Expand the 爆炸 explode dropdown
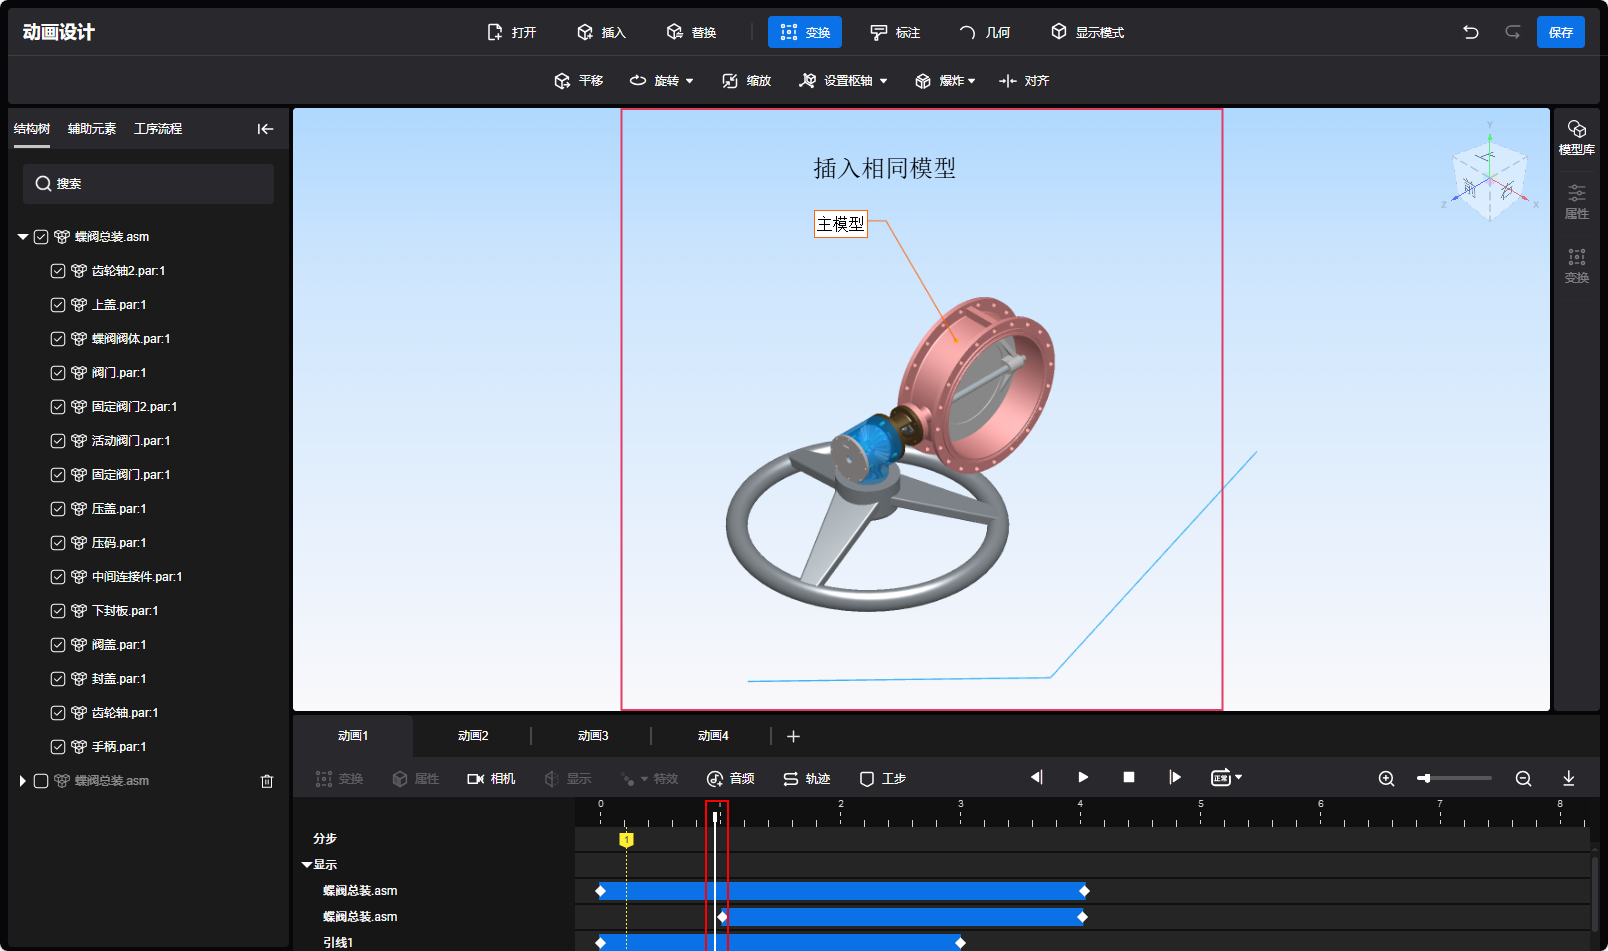This screenshot has height=951, width=1608. pyautogui.click(x=945, y=81)
